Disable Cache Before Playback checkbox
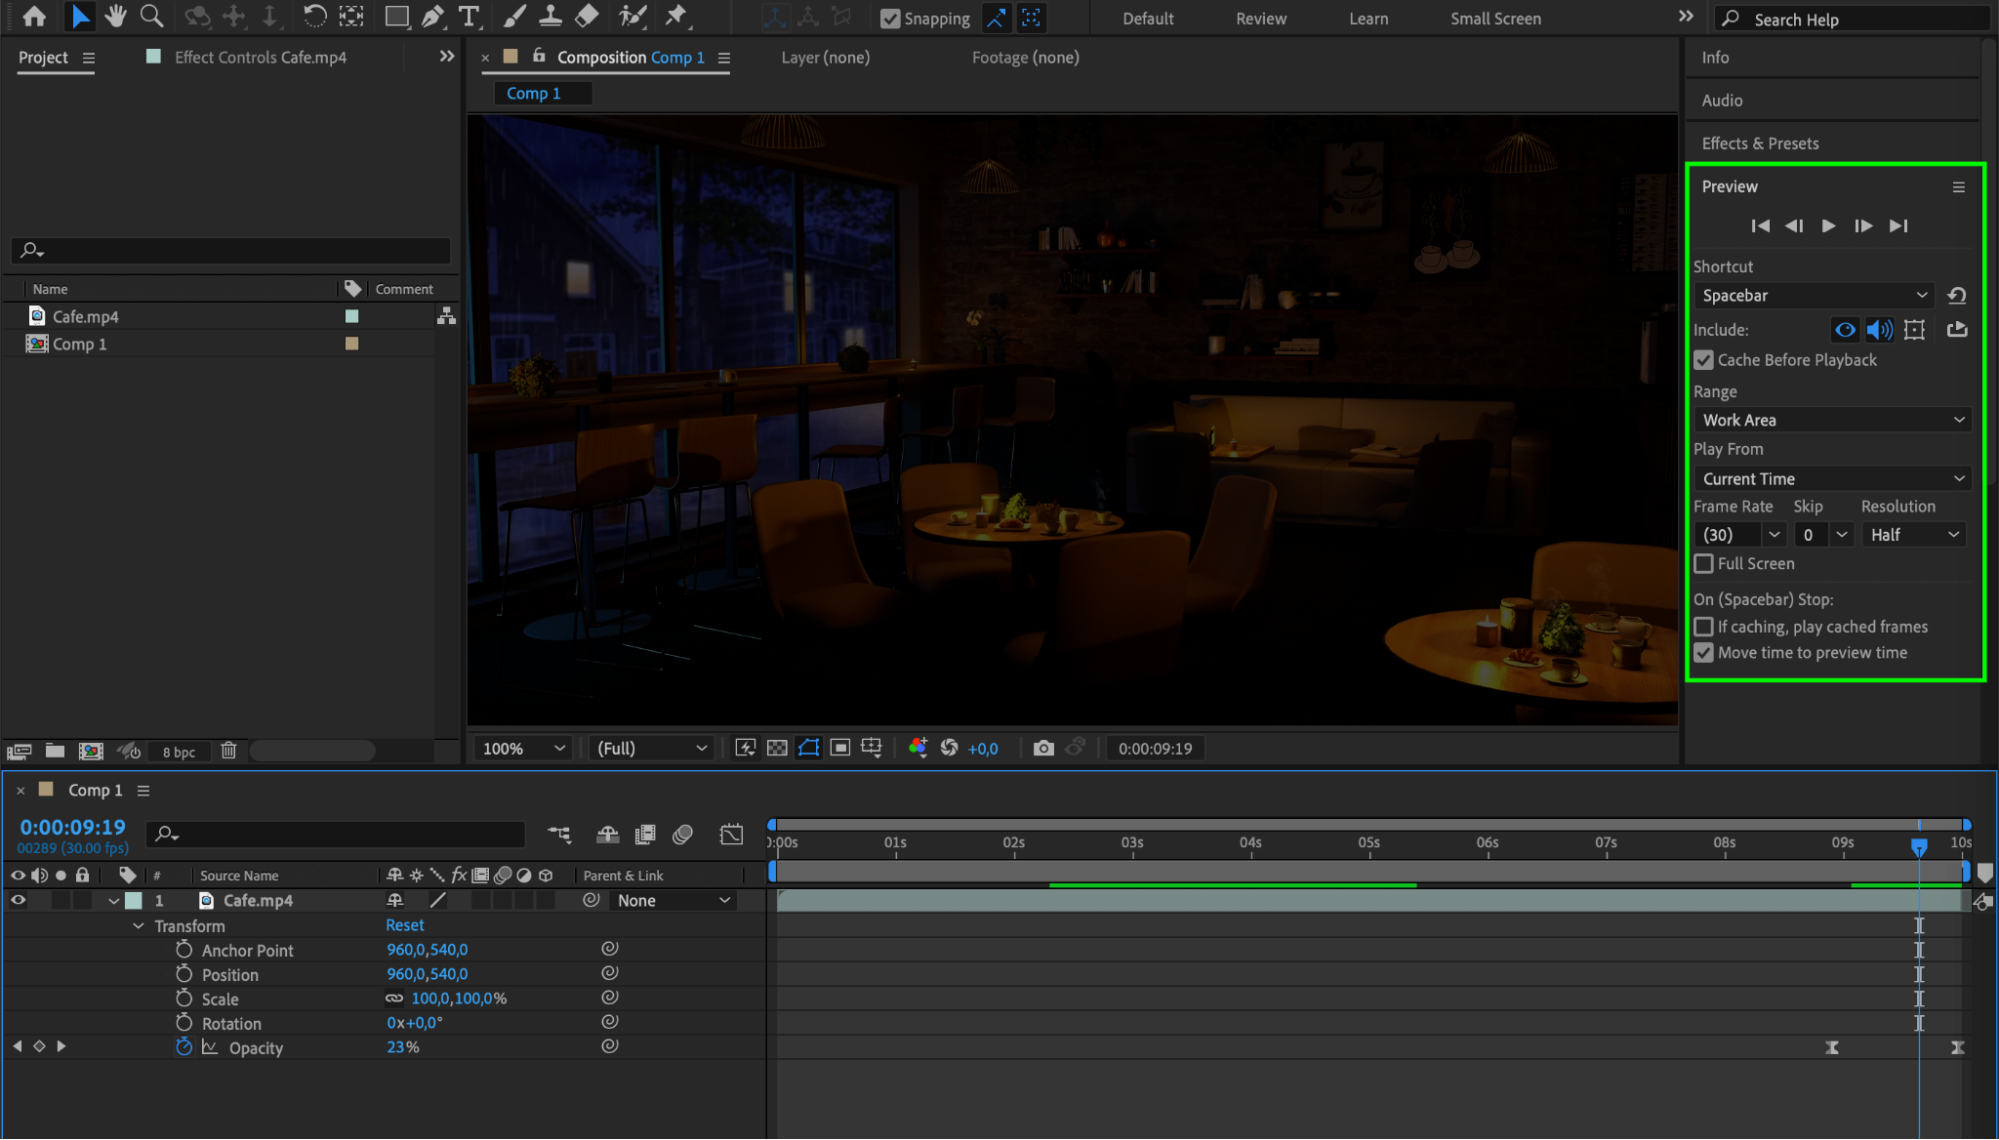1999x1140 pixels. 1704,360
